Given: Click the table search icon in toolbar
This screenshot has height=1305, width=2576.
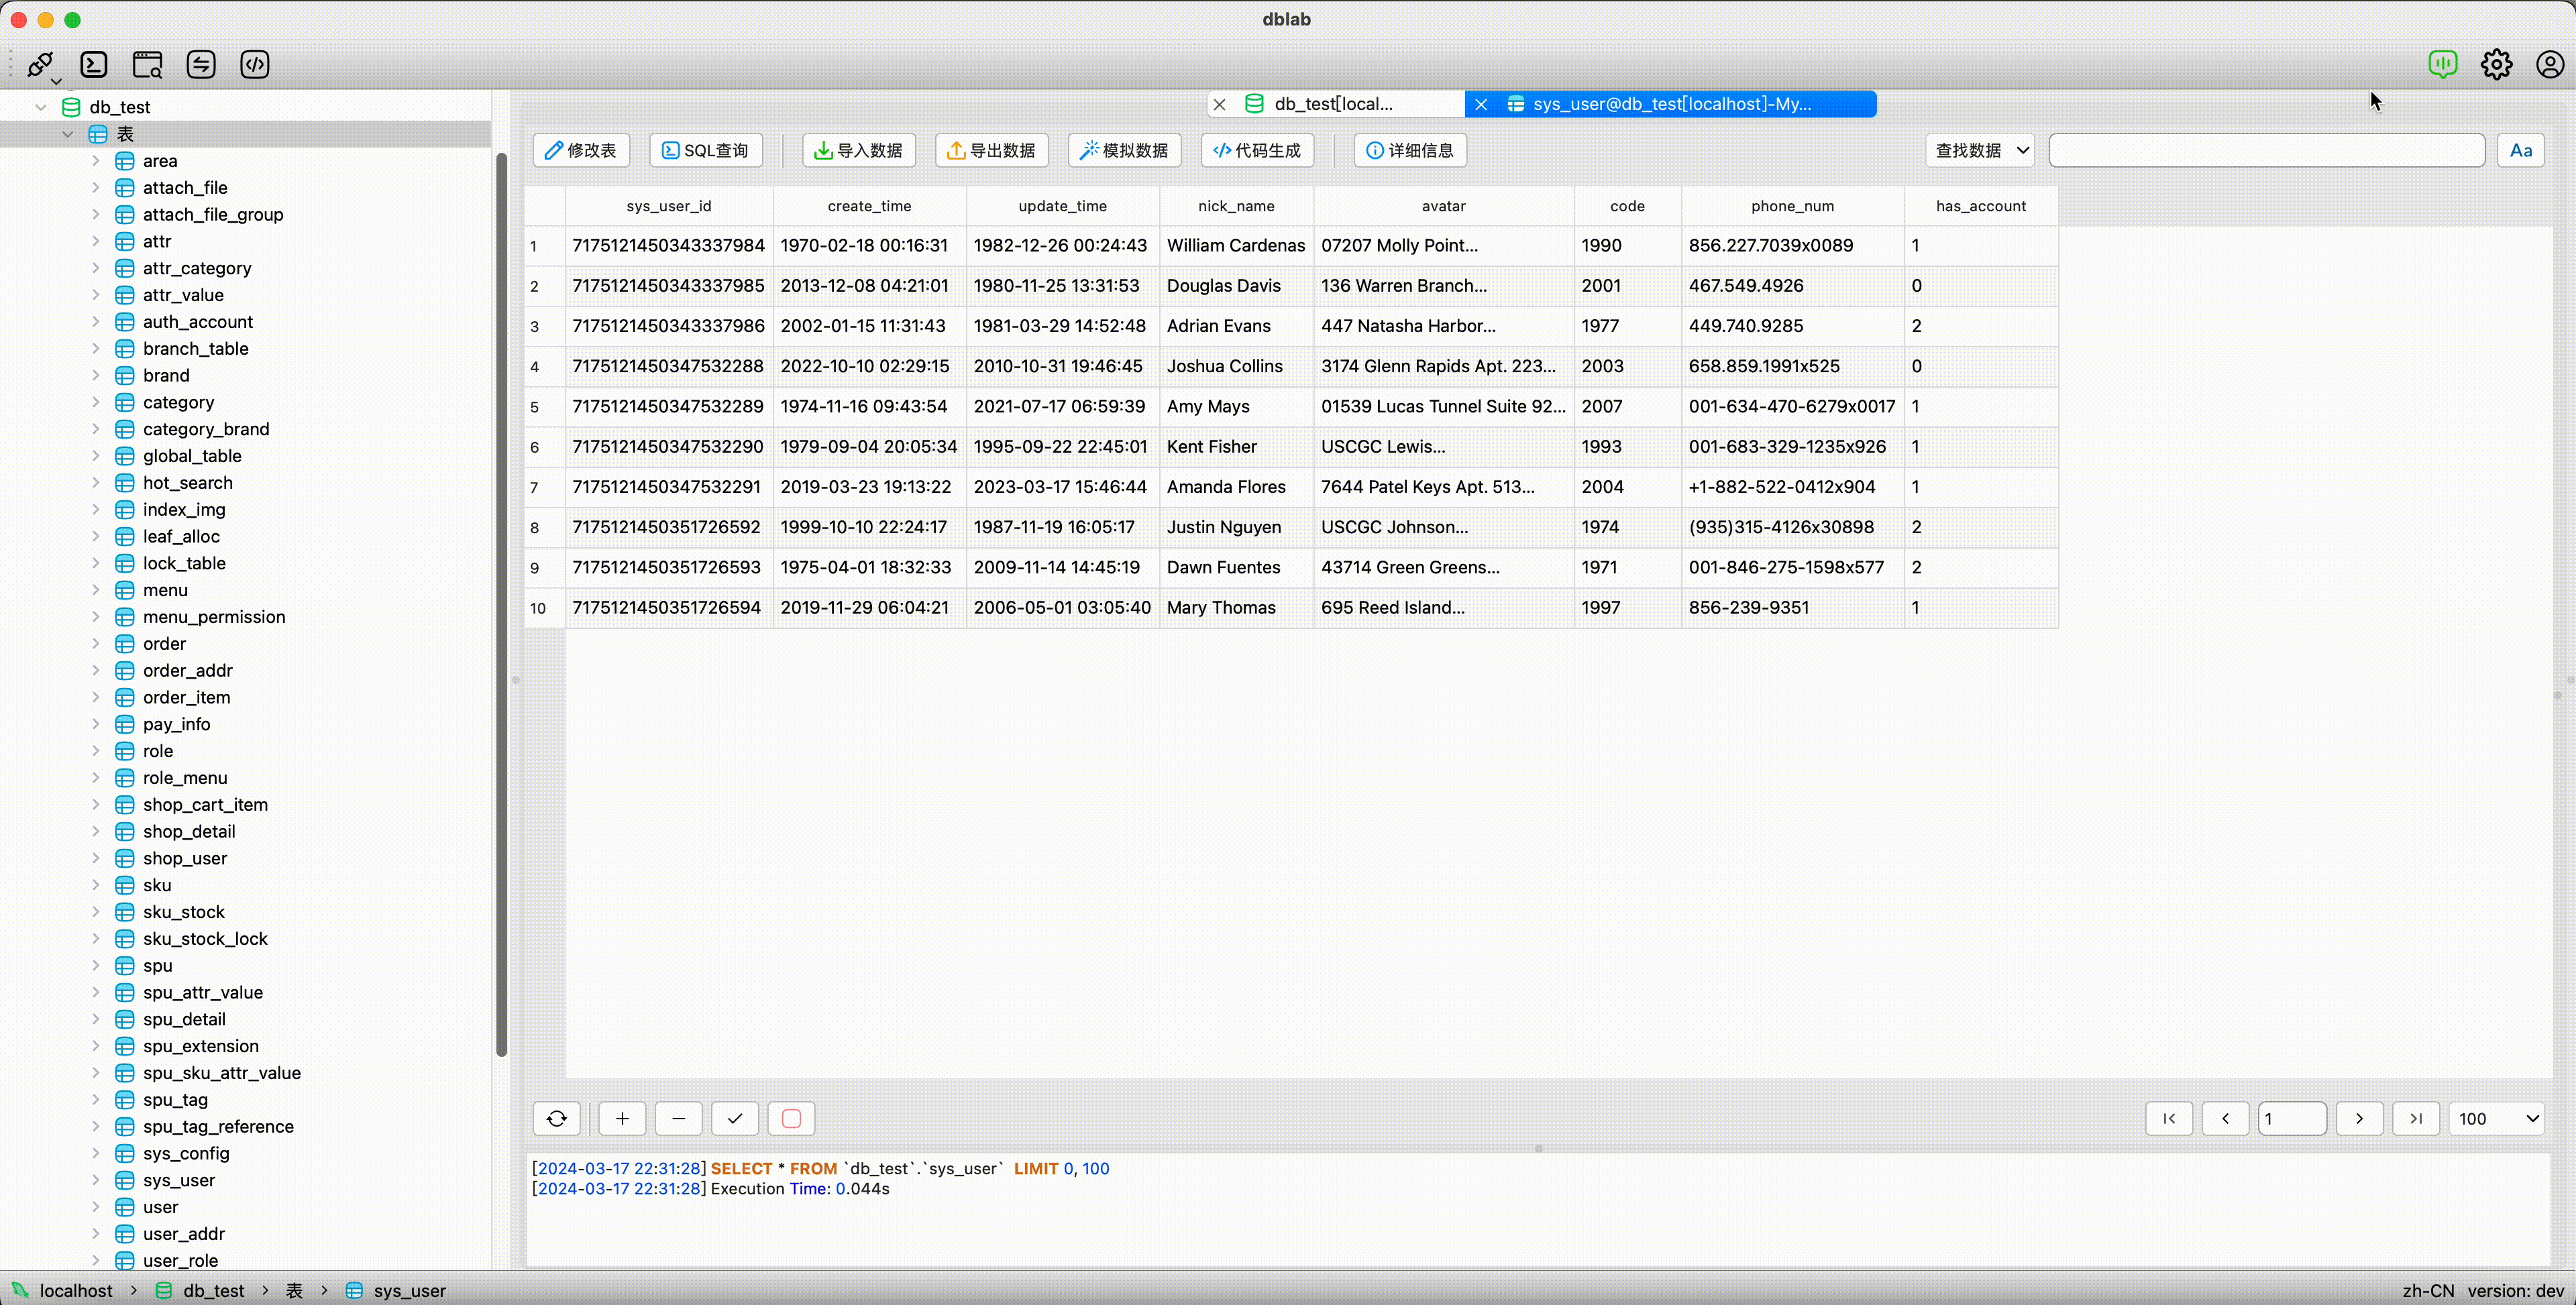Looking at the screenshot, I should [148, 65].
